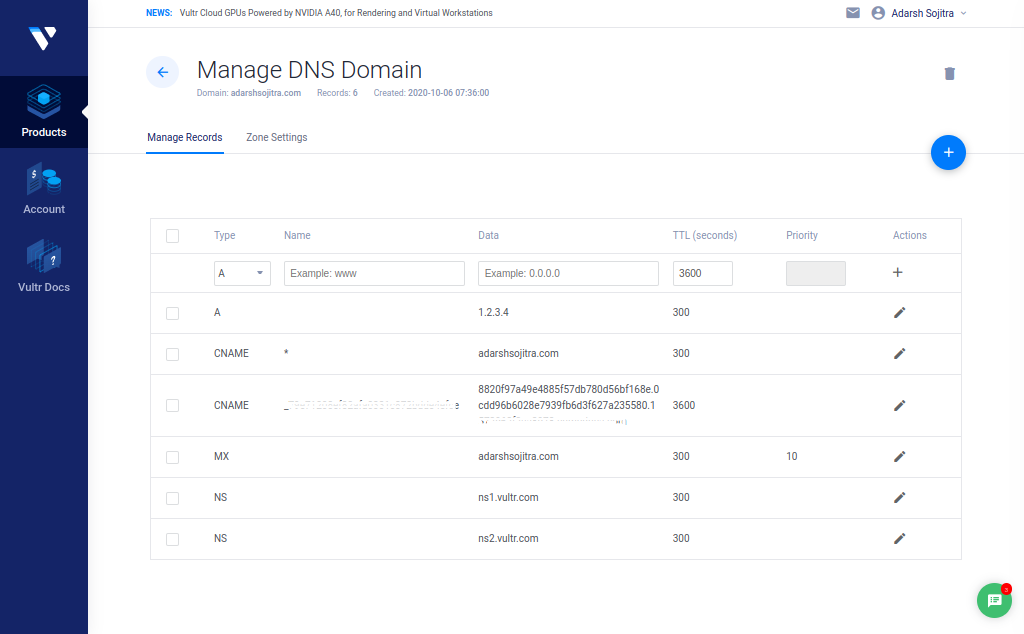Click the Priority column header
The image size is (1024, 634).
tap(802, 235)
